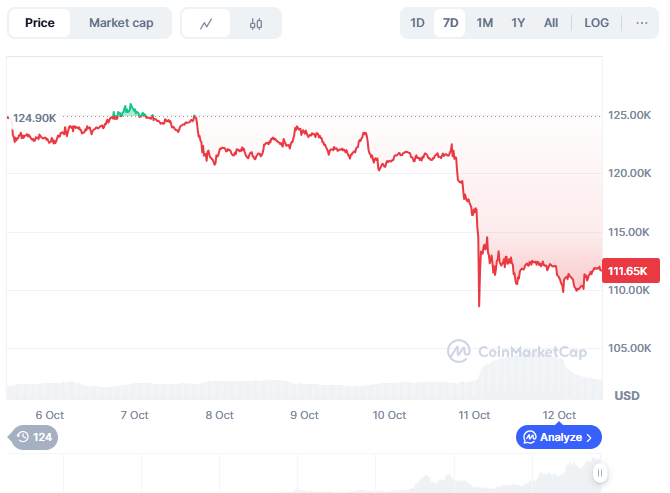Image resolution: width=670 pixels, height=493 pixels.
Task: Click the Analyze sparkle icon
Action: pyautogui.click(x=529, y=437)
